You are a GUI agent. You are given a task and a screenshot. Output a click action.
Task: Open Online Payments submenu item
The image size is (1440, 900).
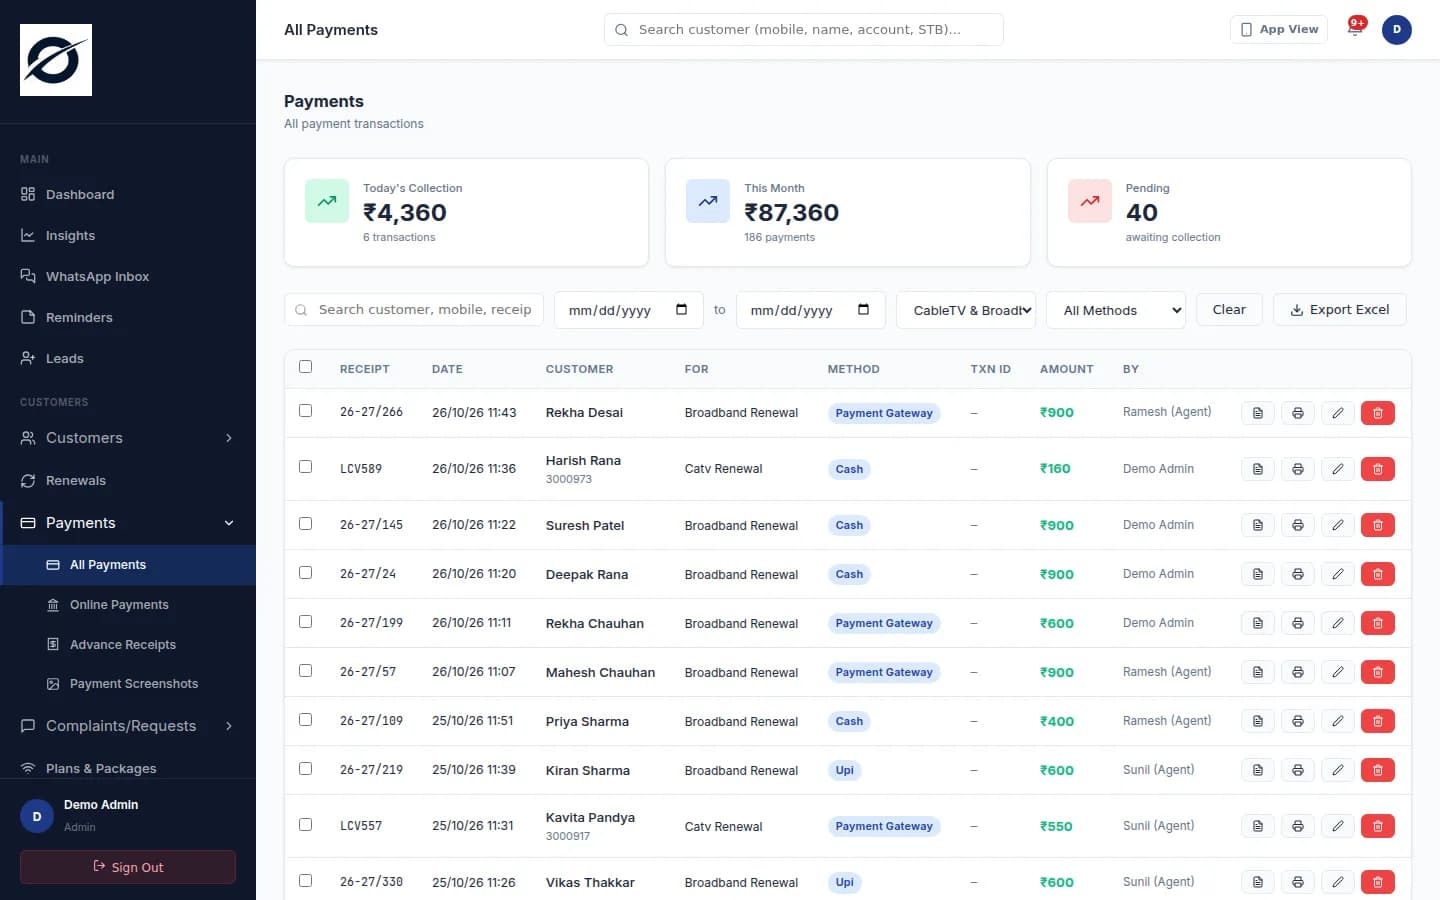(128, 605)
